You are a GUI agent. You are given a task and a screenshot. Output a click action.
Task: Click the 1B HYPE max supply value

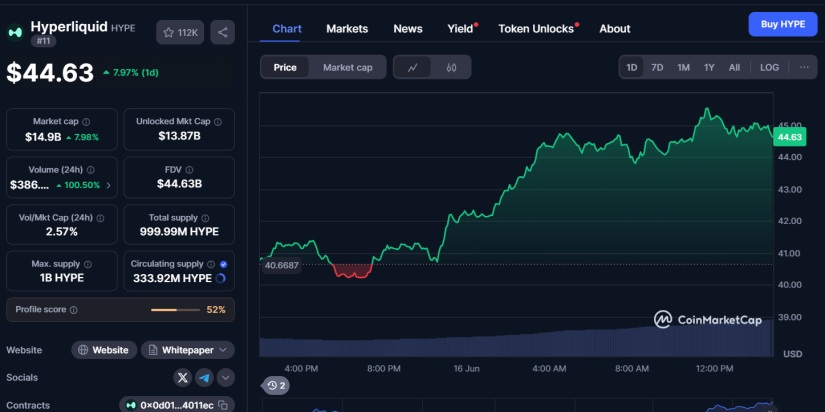pyautogui.click(x=62, y=278)
